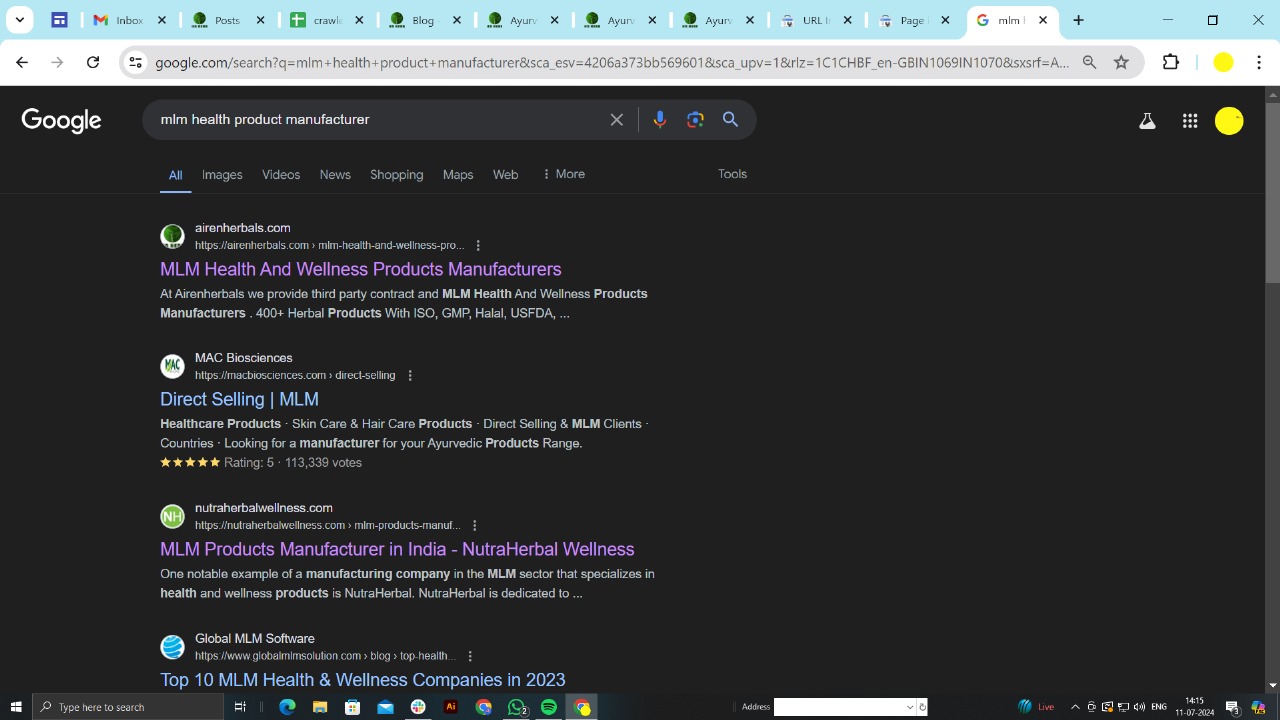
Task: Click the blue search magnifier button
Action: point(731,119)
